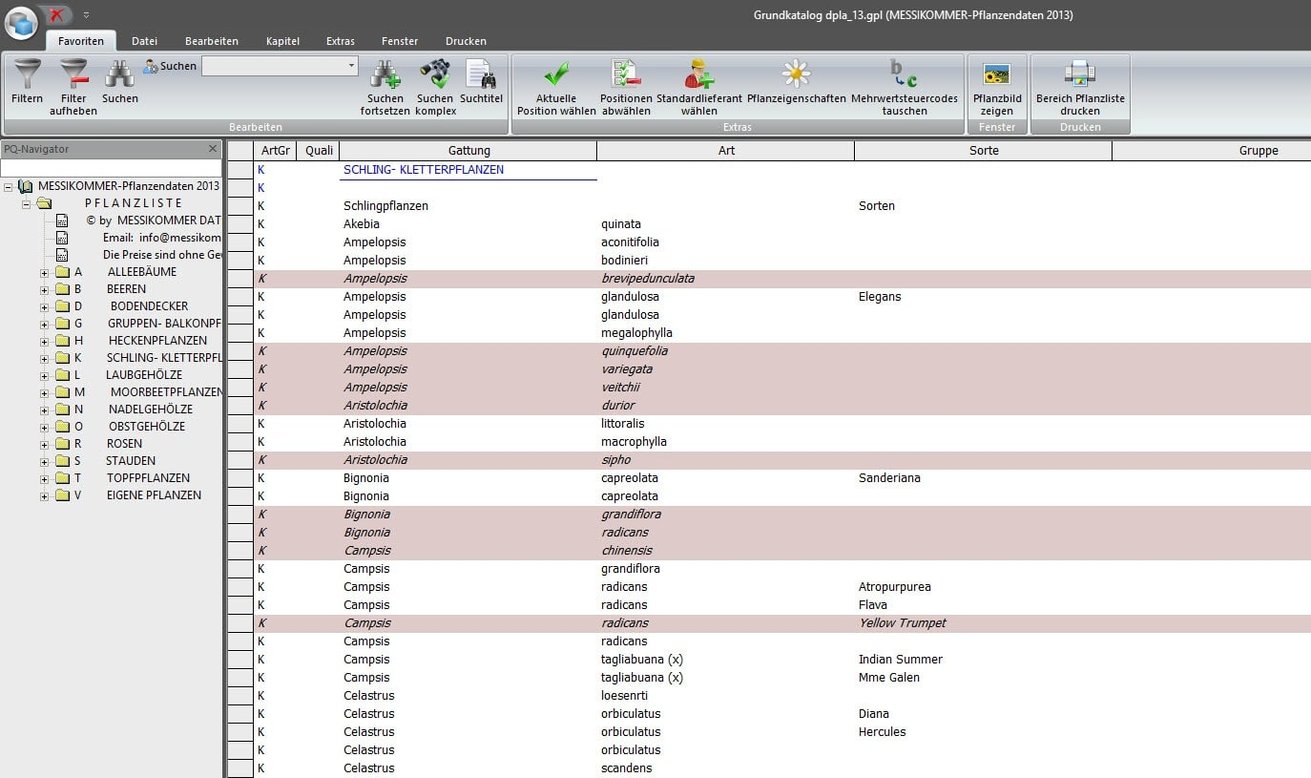Open the Datei tab

click(x=145, y=41)
